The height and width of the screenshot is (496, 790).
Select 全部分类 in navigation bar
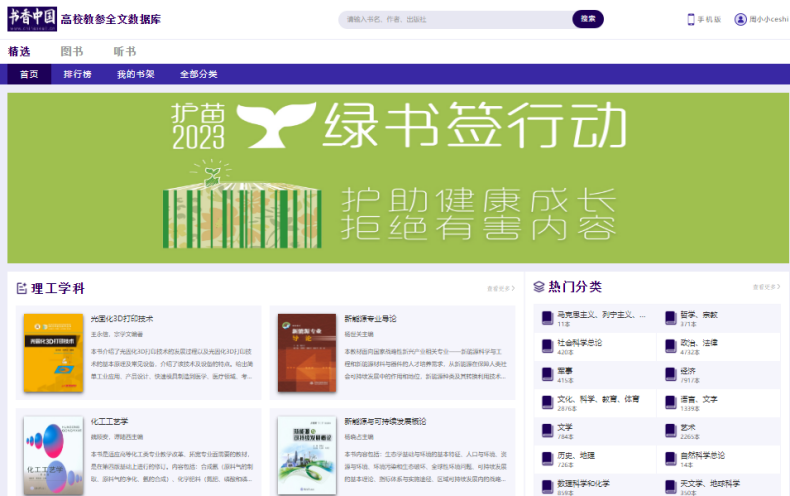[198, 74]
